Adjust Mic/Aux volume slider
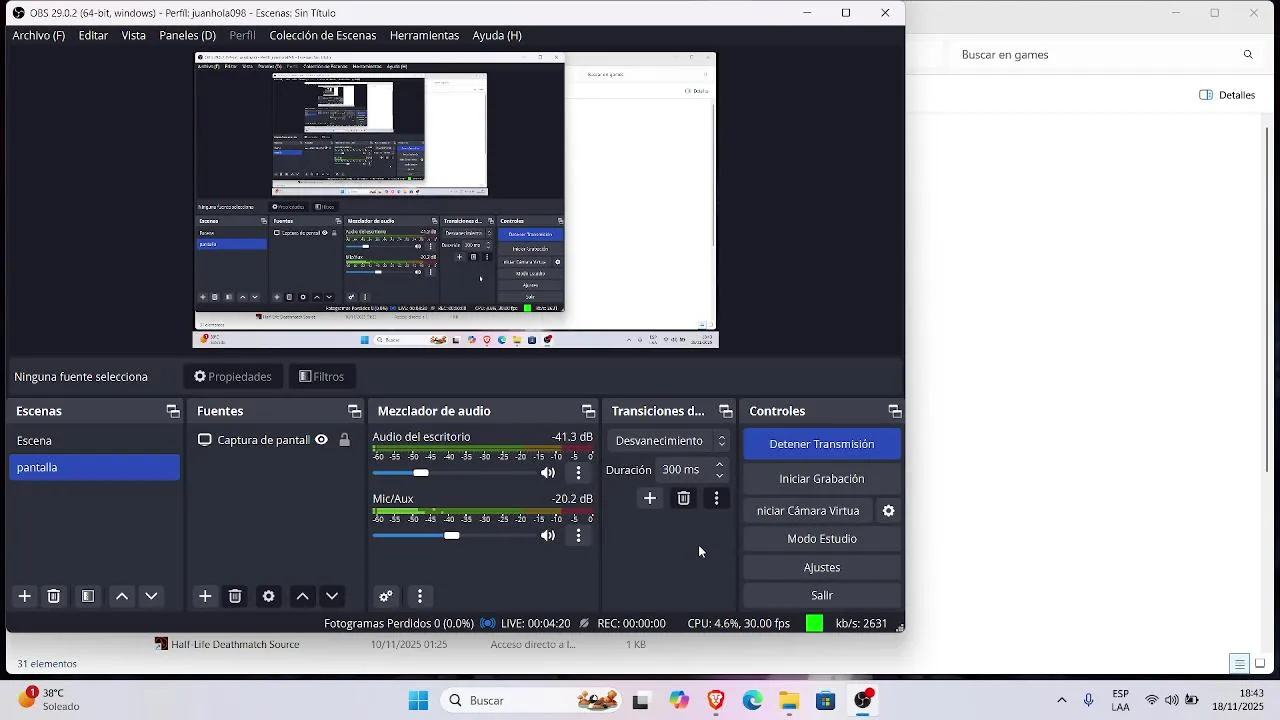 click(453, 536)
